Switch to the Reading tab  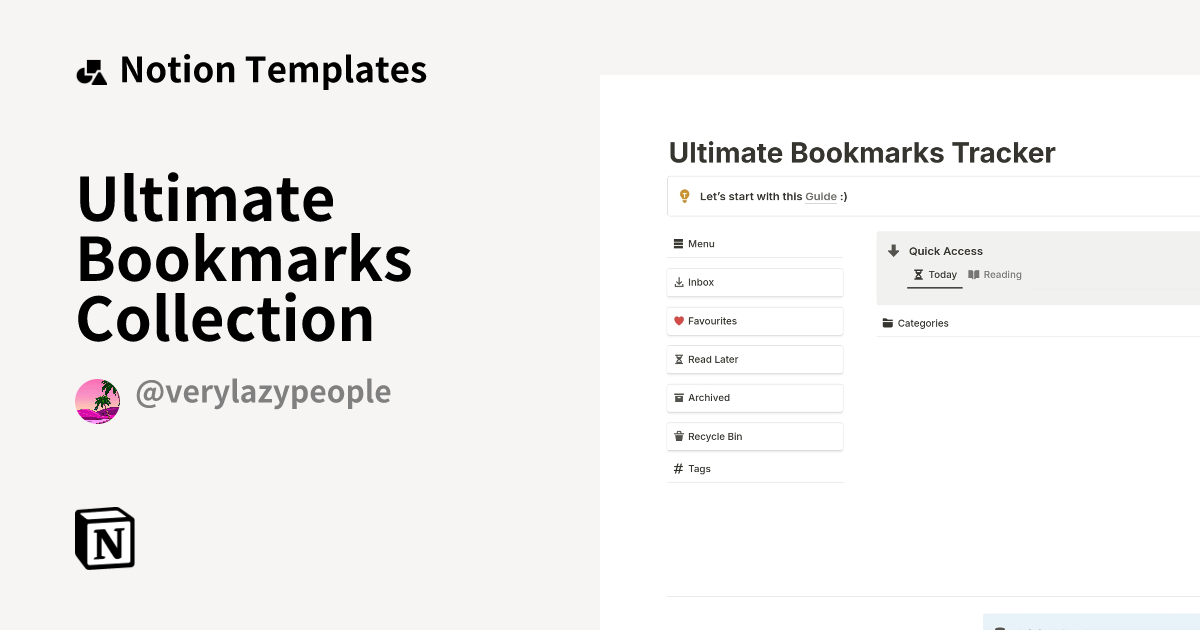(x=995, y=274)
